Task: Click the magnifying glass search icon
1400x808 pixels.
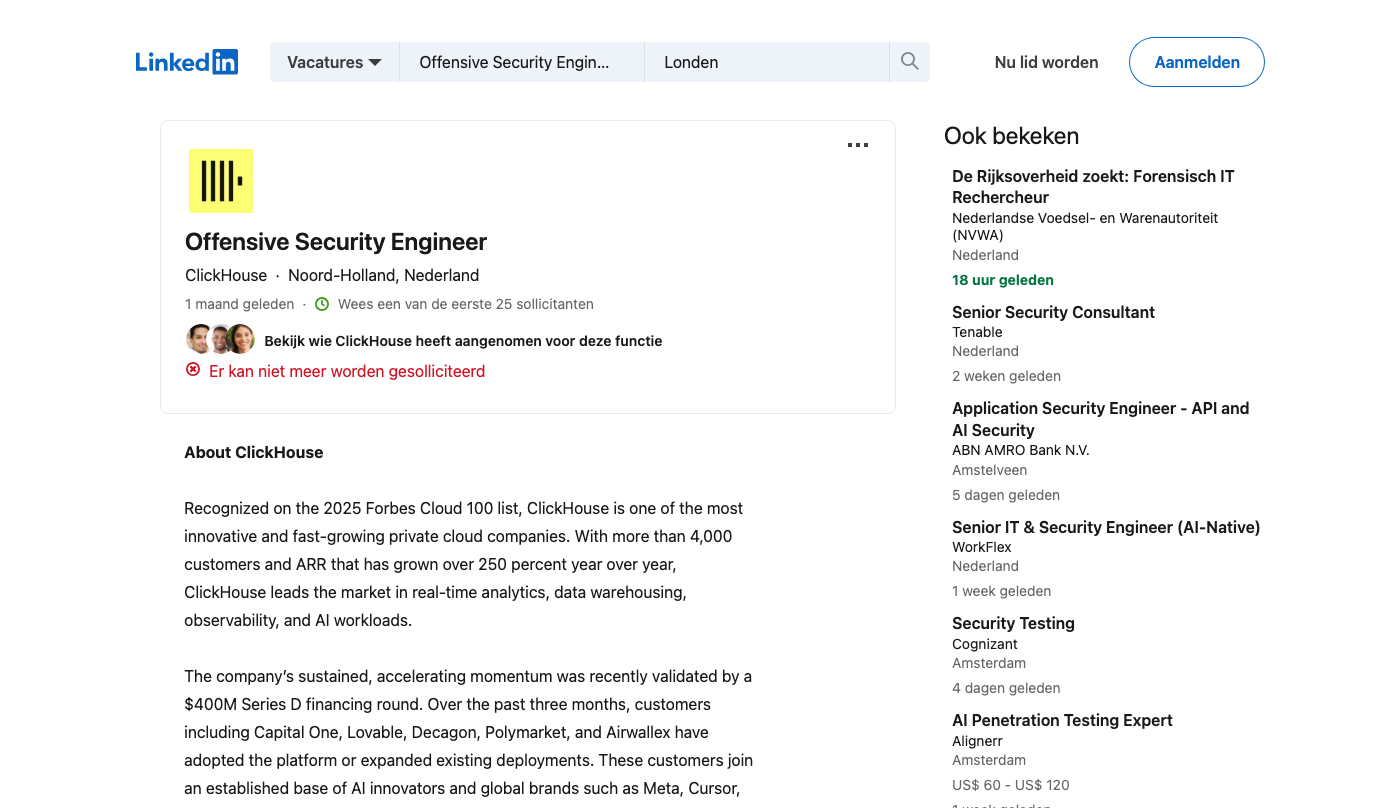Action: 909,62
